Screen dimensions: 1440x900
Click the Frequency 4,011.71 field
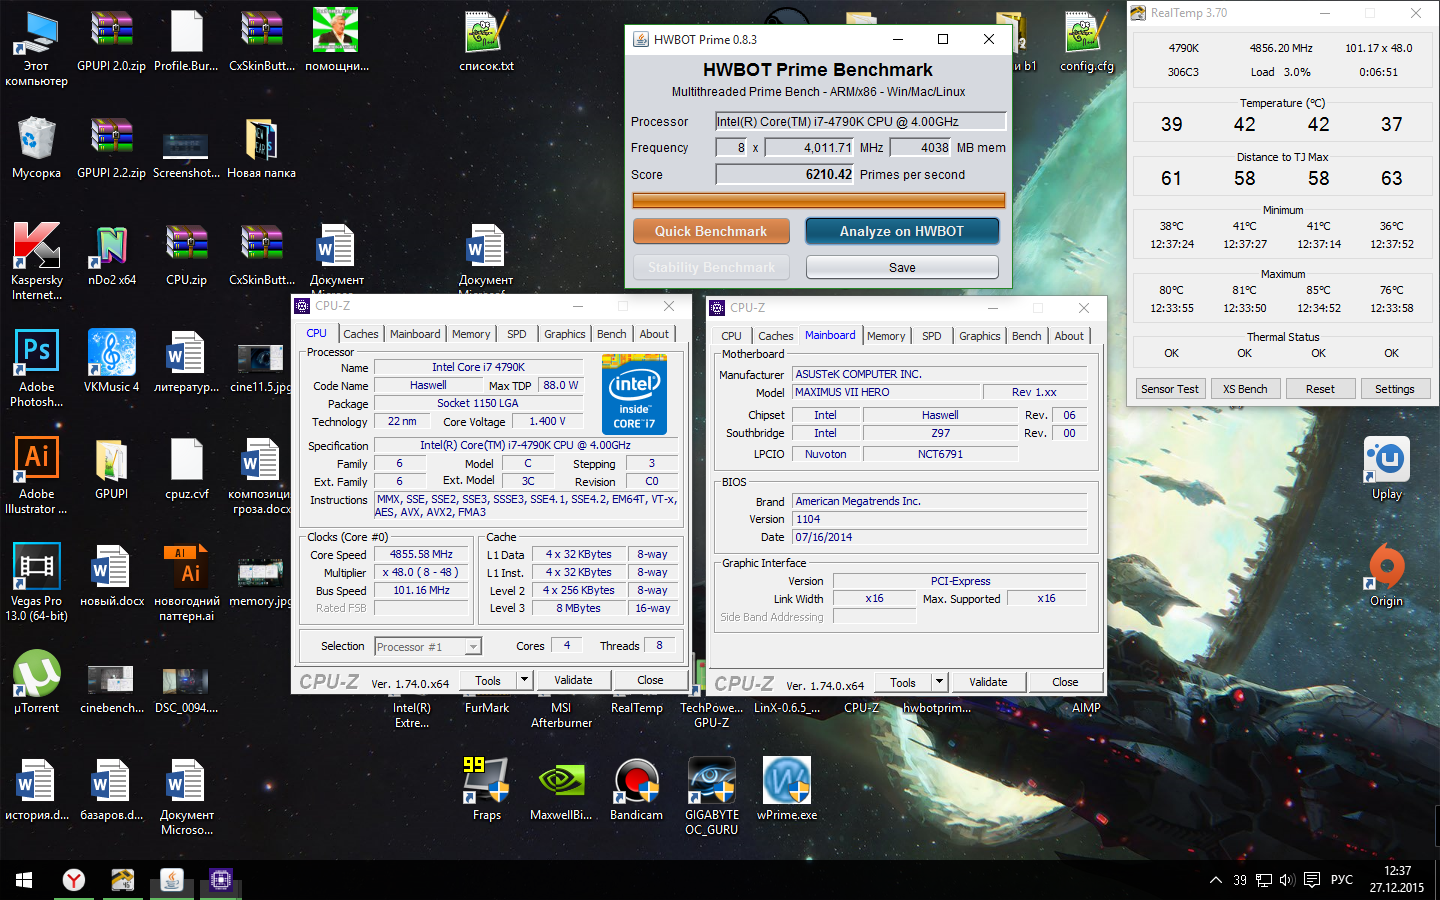810,147
